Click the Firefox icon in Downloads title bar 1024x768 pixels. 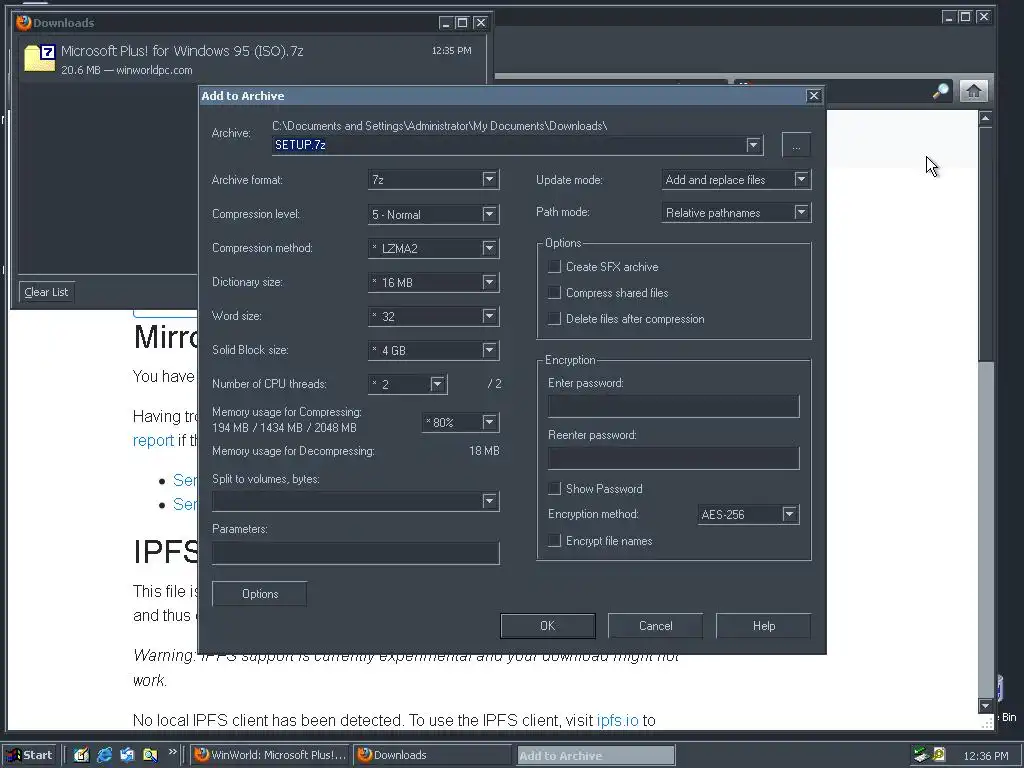24,22
